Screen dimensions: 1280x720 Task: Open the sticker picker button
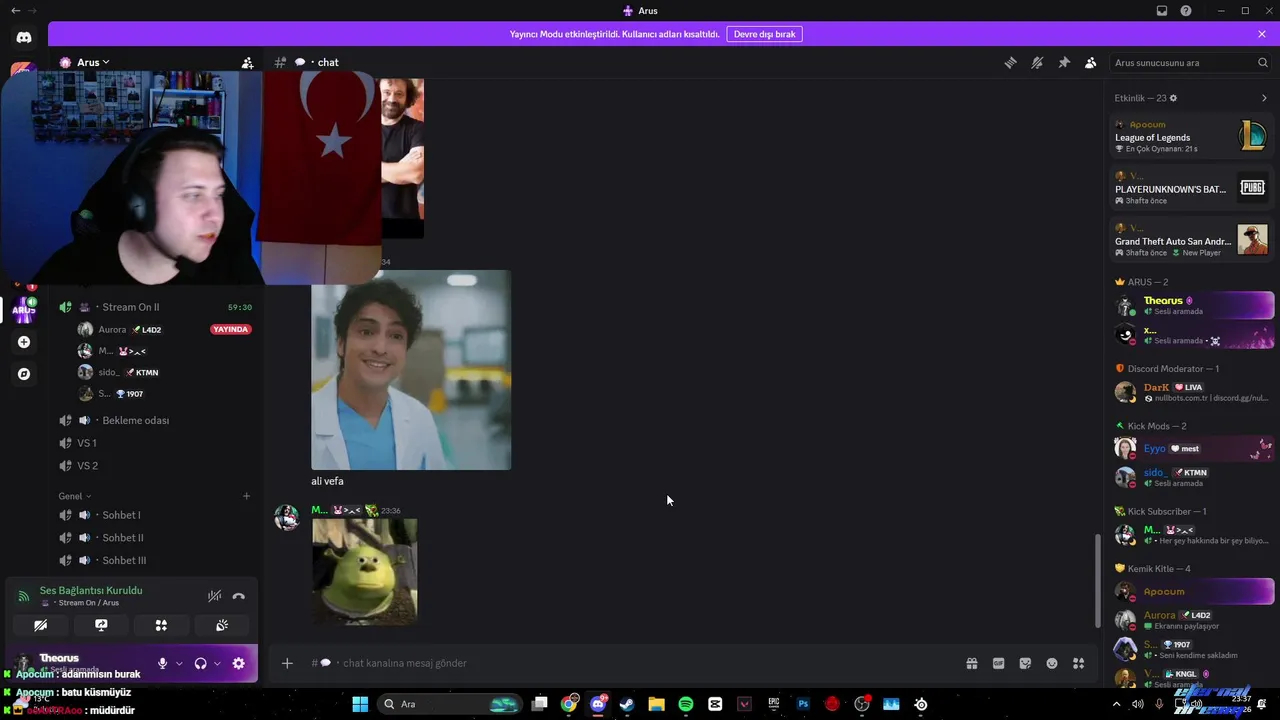pos(1025,663)
